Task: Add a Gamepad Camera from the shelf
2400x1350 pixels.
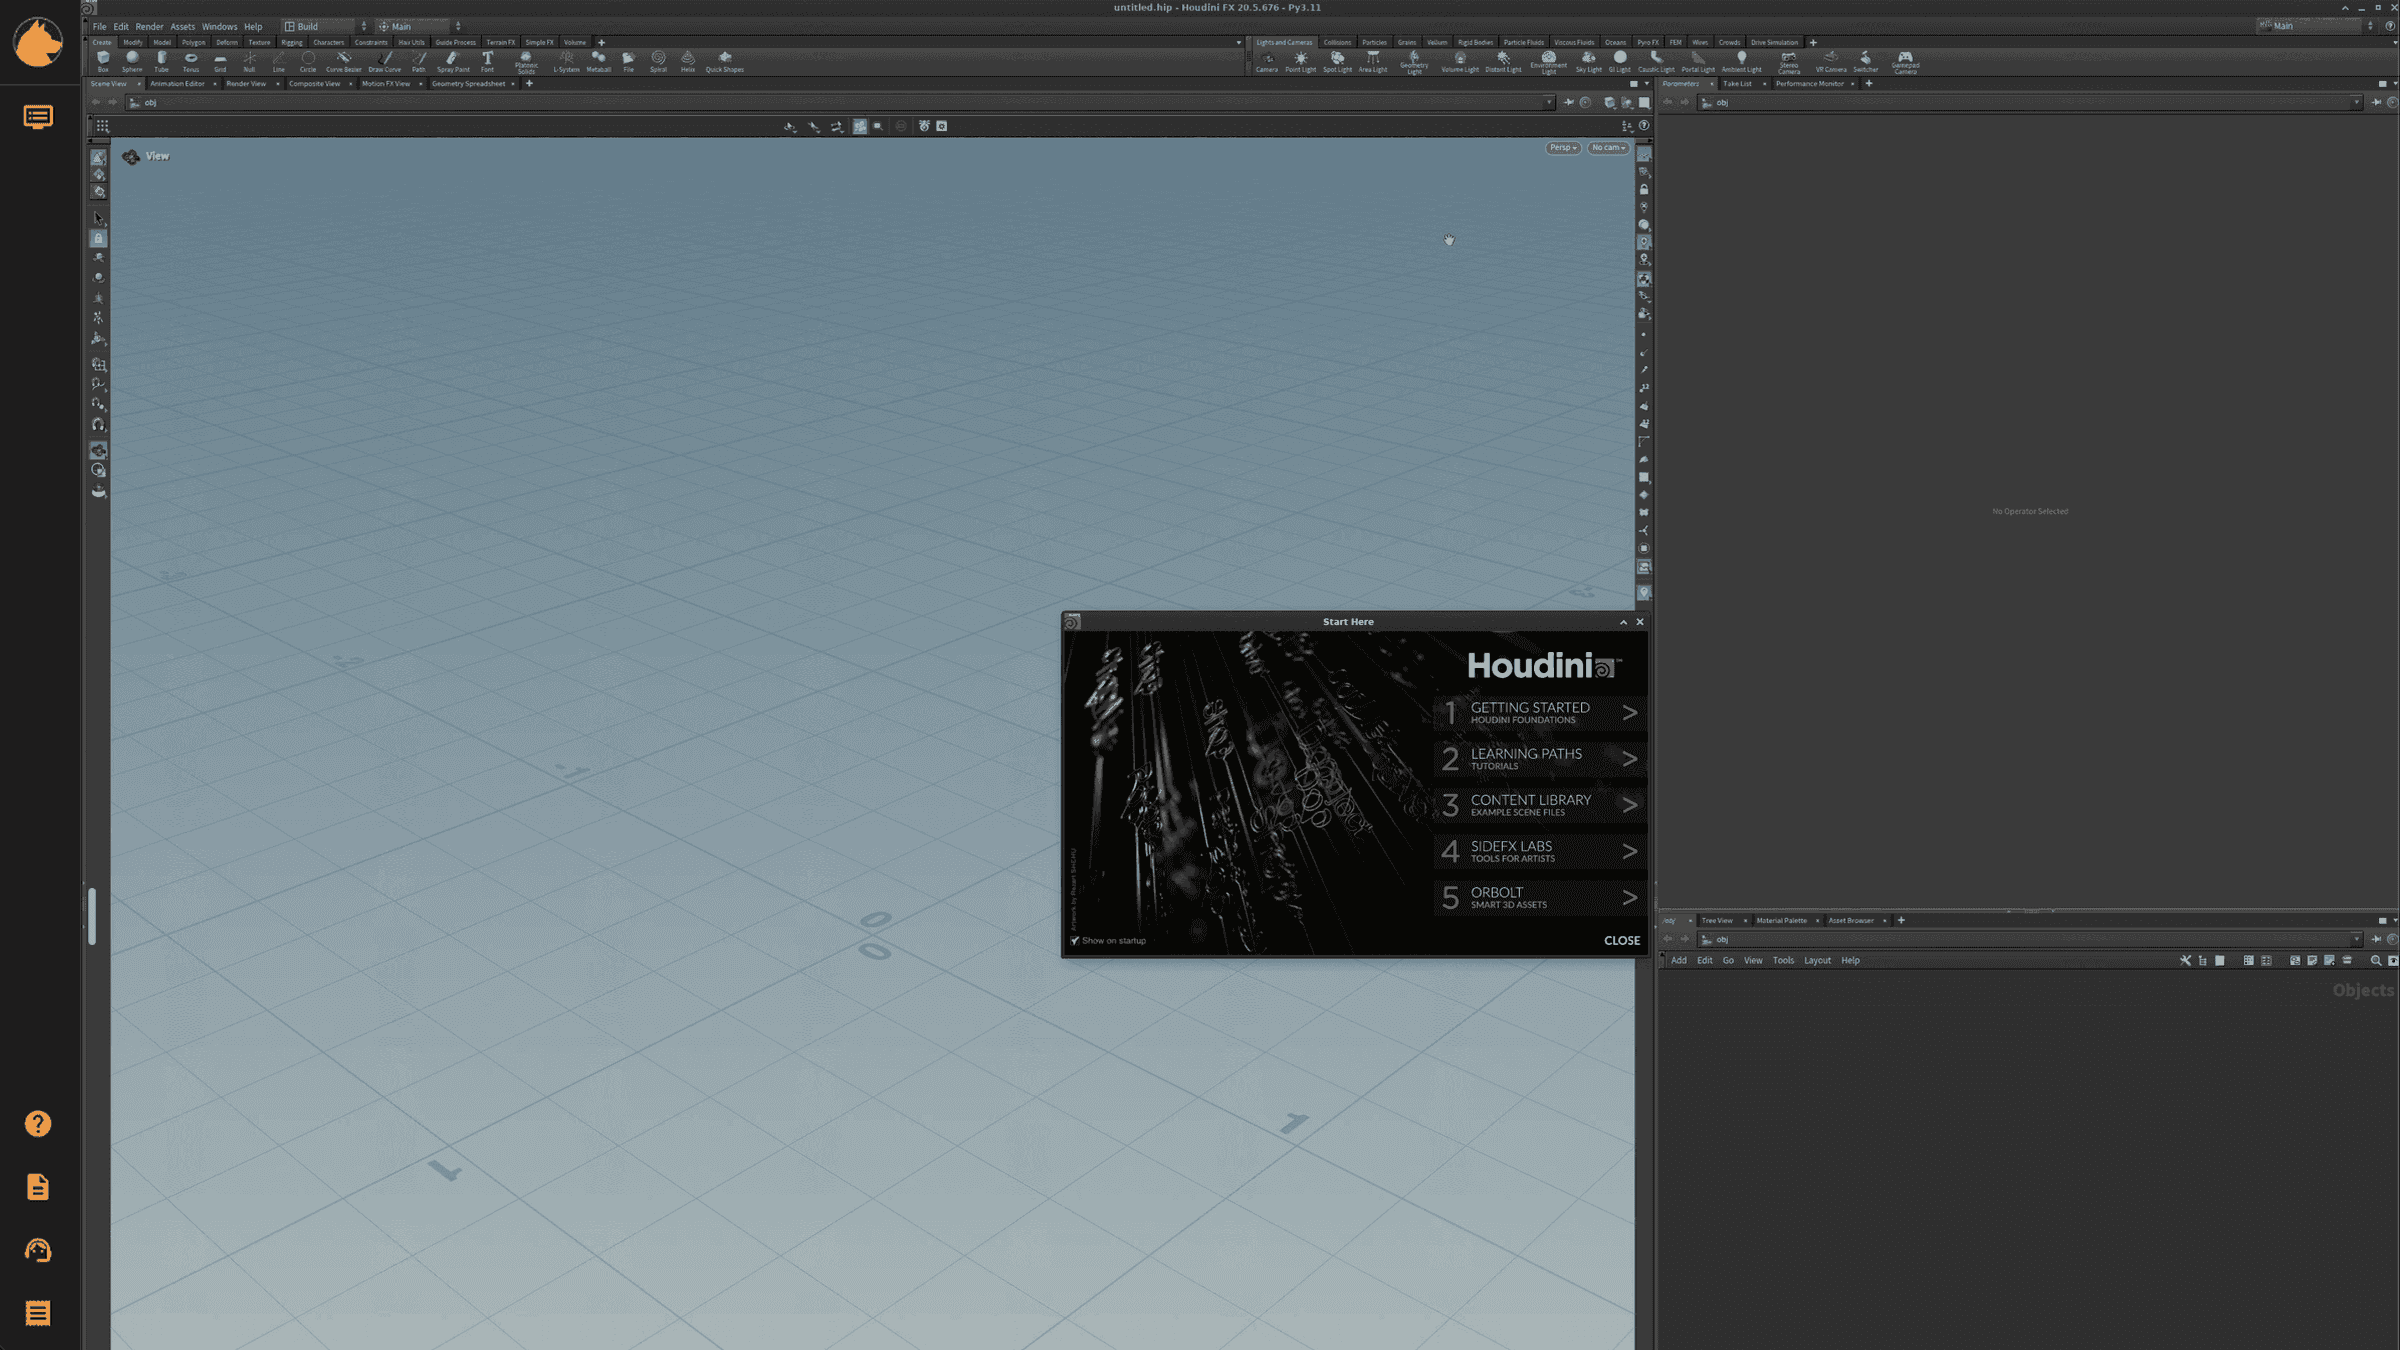Action: [1905, 63]
